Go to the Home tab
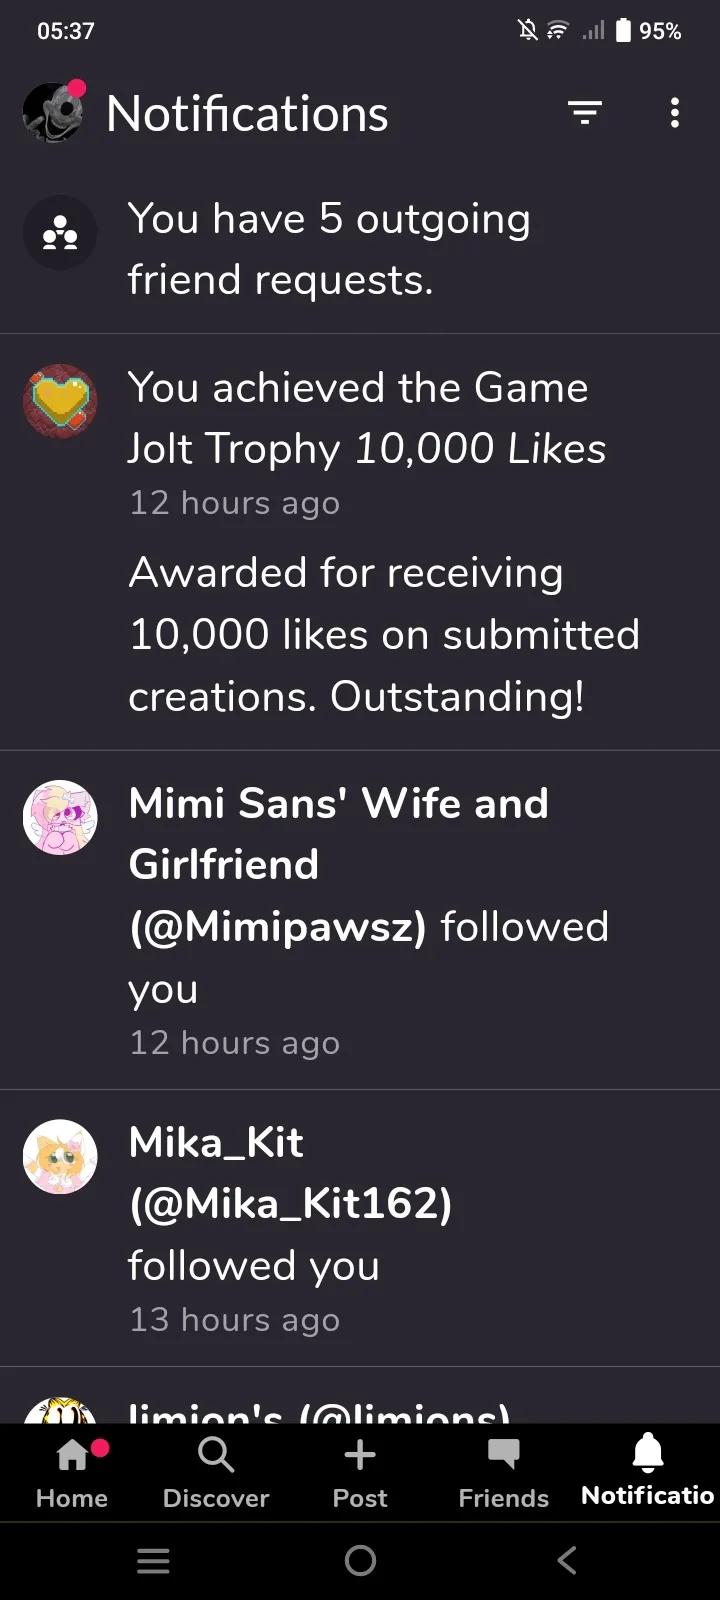Screen dimensions: 720x1600 click(72, 1472)
